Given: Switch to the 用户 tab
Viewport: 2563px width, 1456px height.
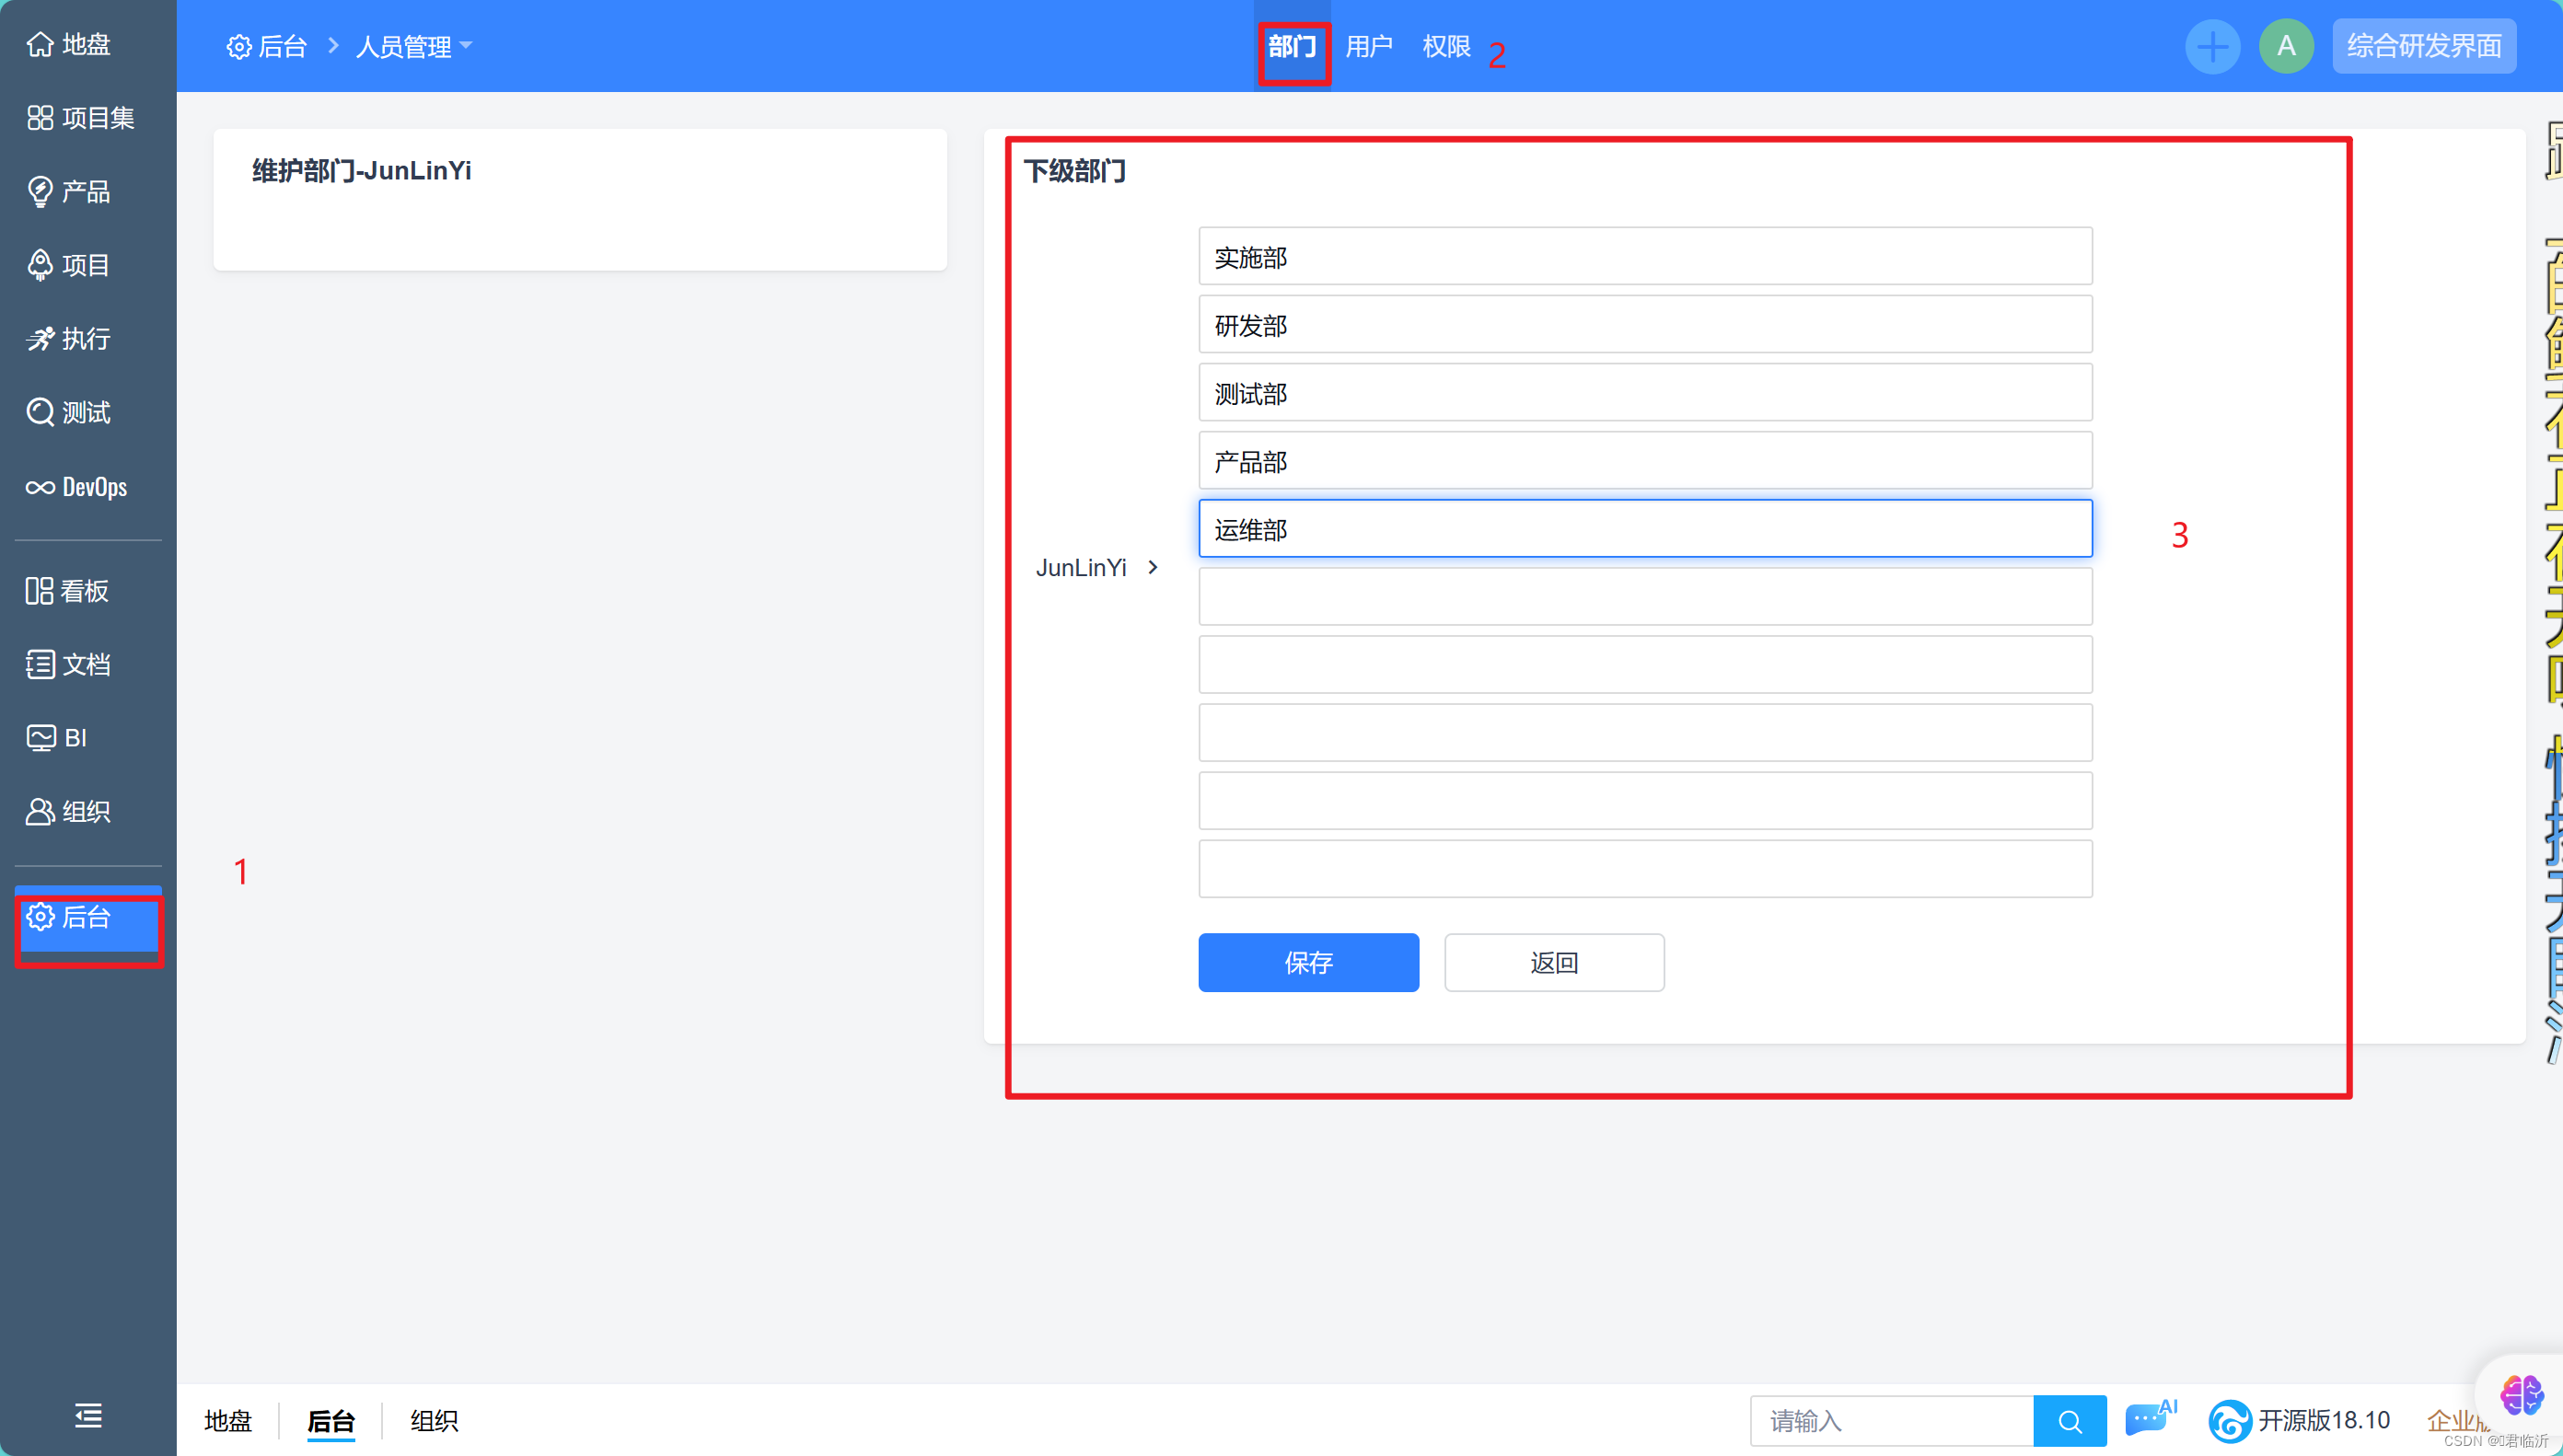Looking at the screenshot, I should (x=1368, y=47).
